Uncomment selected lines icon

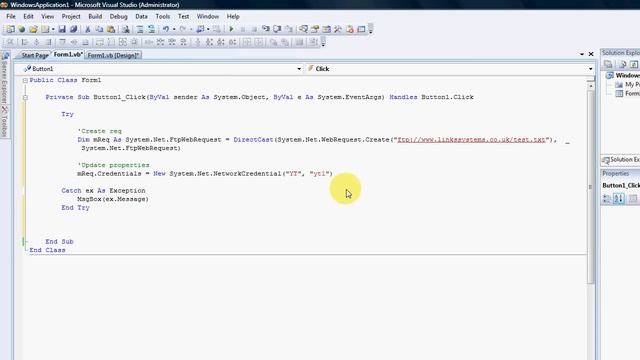click(151, 29)
